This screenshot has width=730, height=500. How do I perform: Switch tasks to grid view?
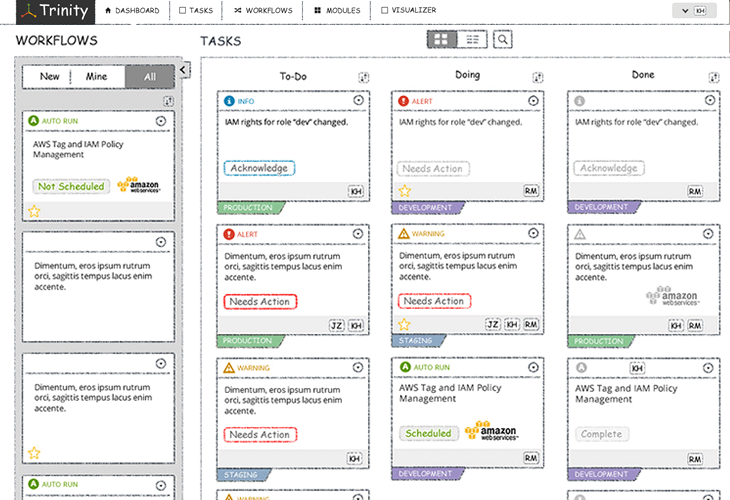[441, 39]
